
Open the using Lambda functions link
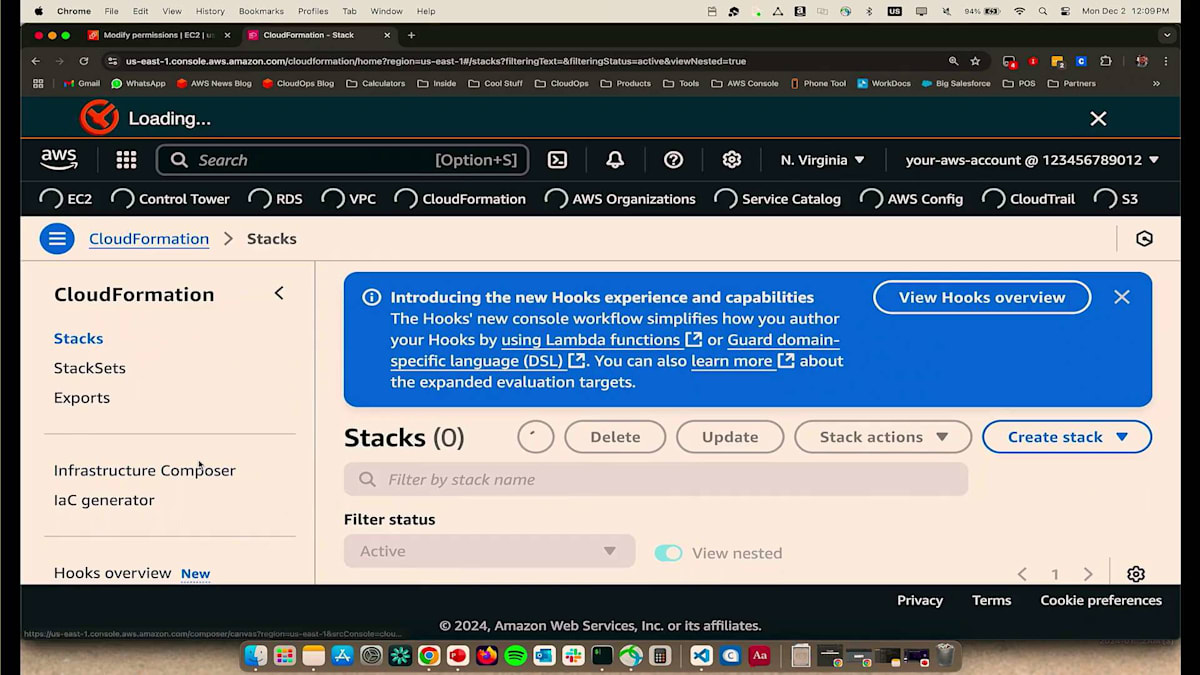601,340
